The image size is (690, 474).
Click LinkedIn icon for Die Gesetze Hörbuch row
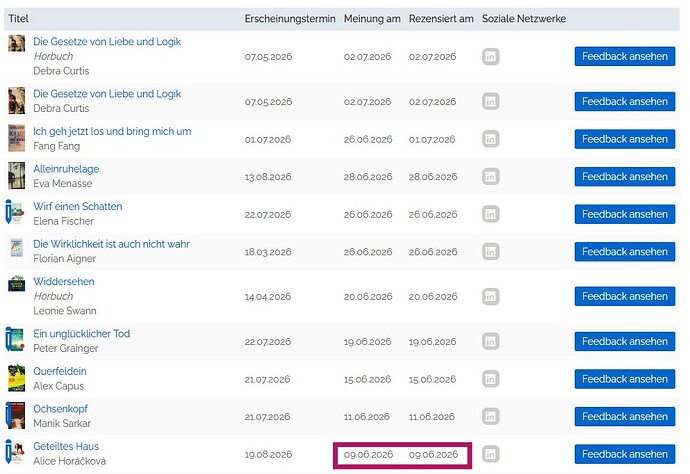click(490, 56)
